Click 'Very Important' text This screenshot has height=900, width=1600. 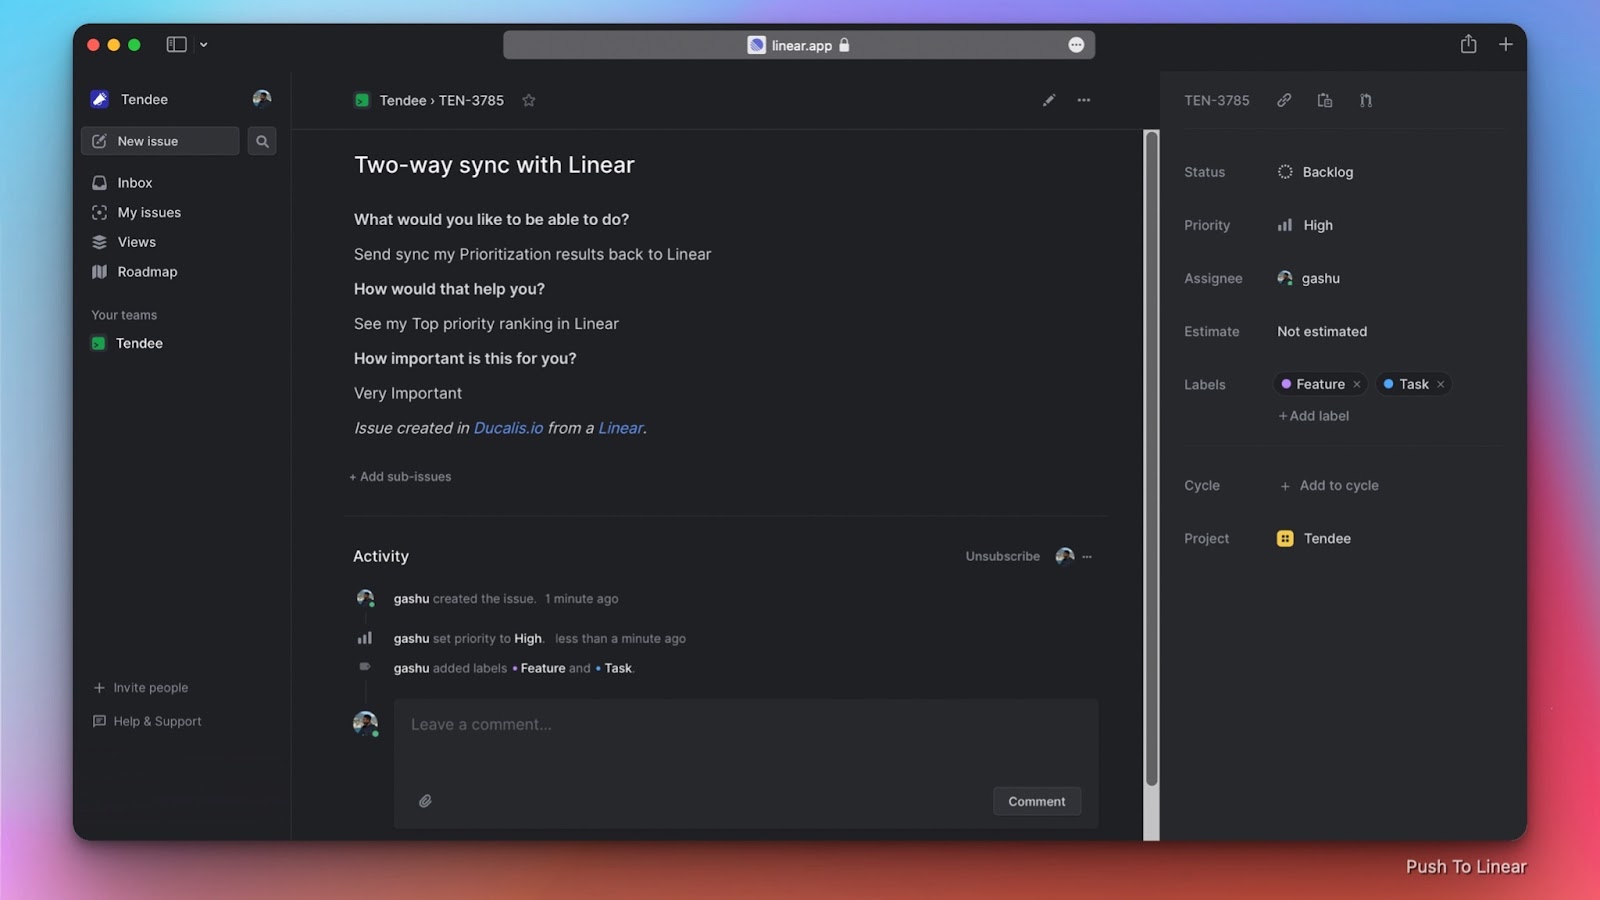click(x=408, y=393)
